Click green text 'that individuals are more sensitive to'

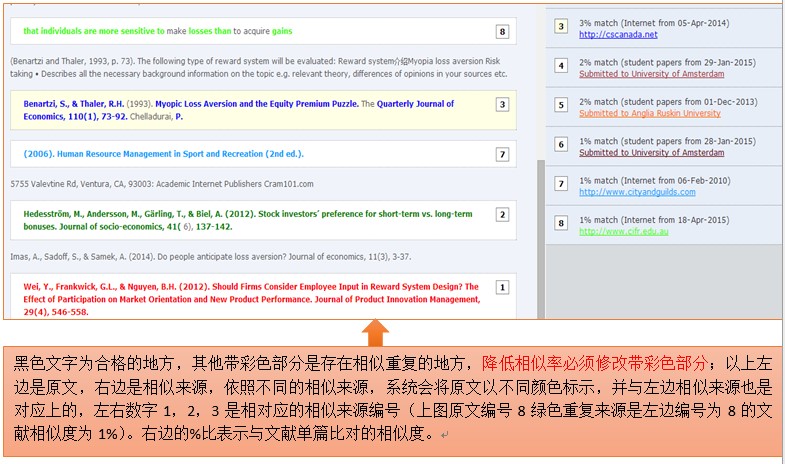[94, 31]
